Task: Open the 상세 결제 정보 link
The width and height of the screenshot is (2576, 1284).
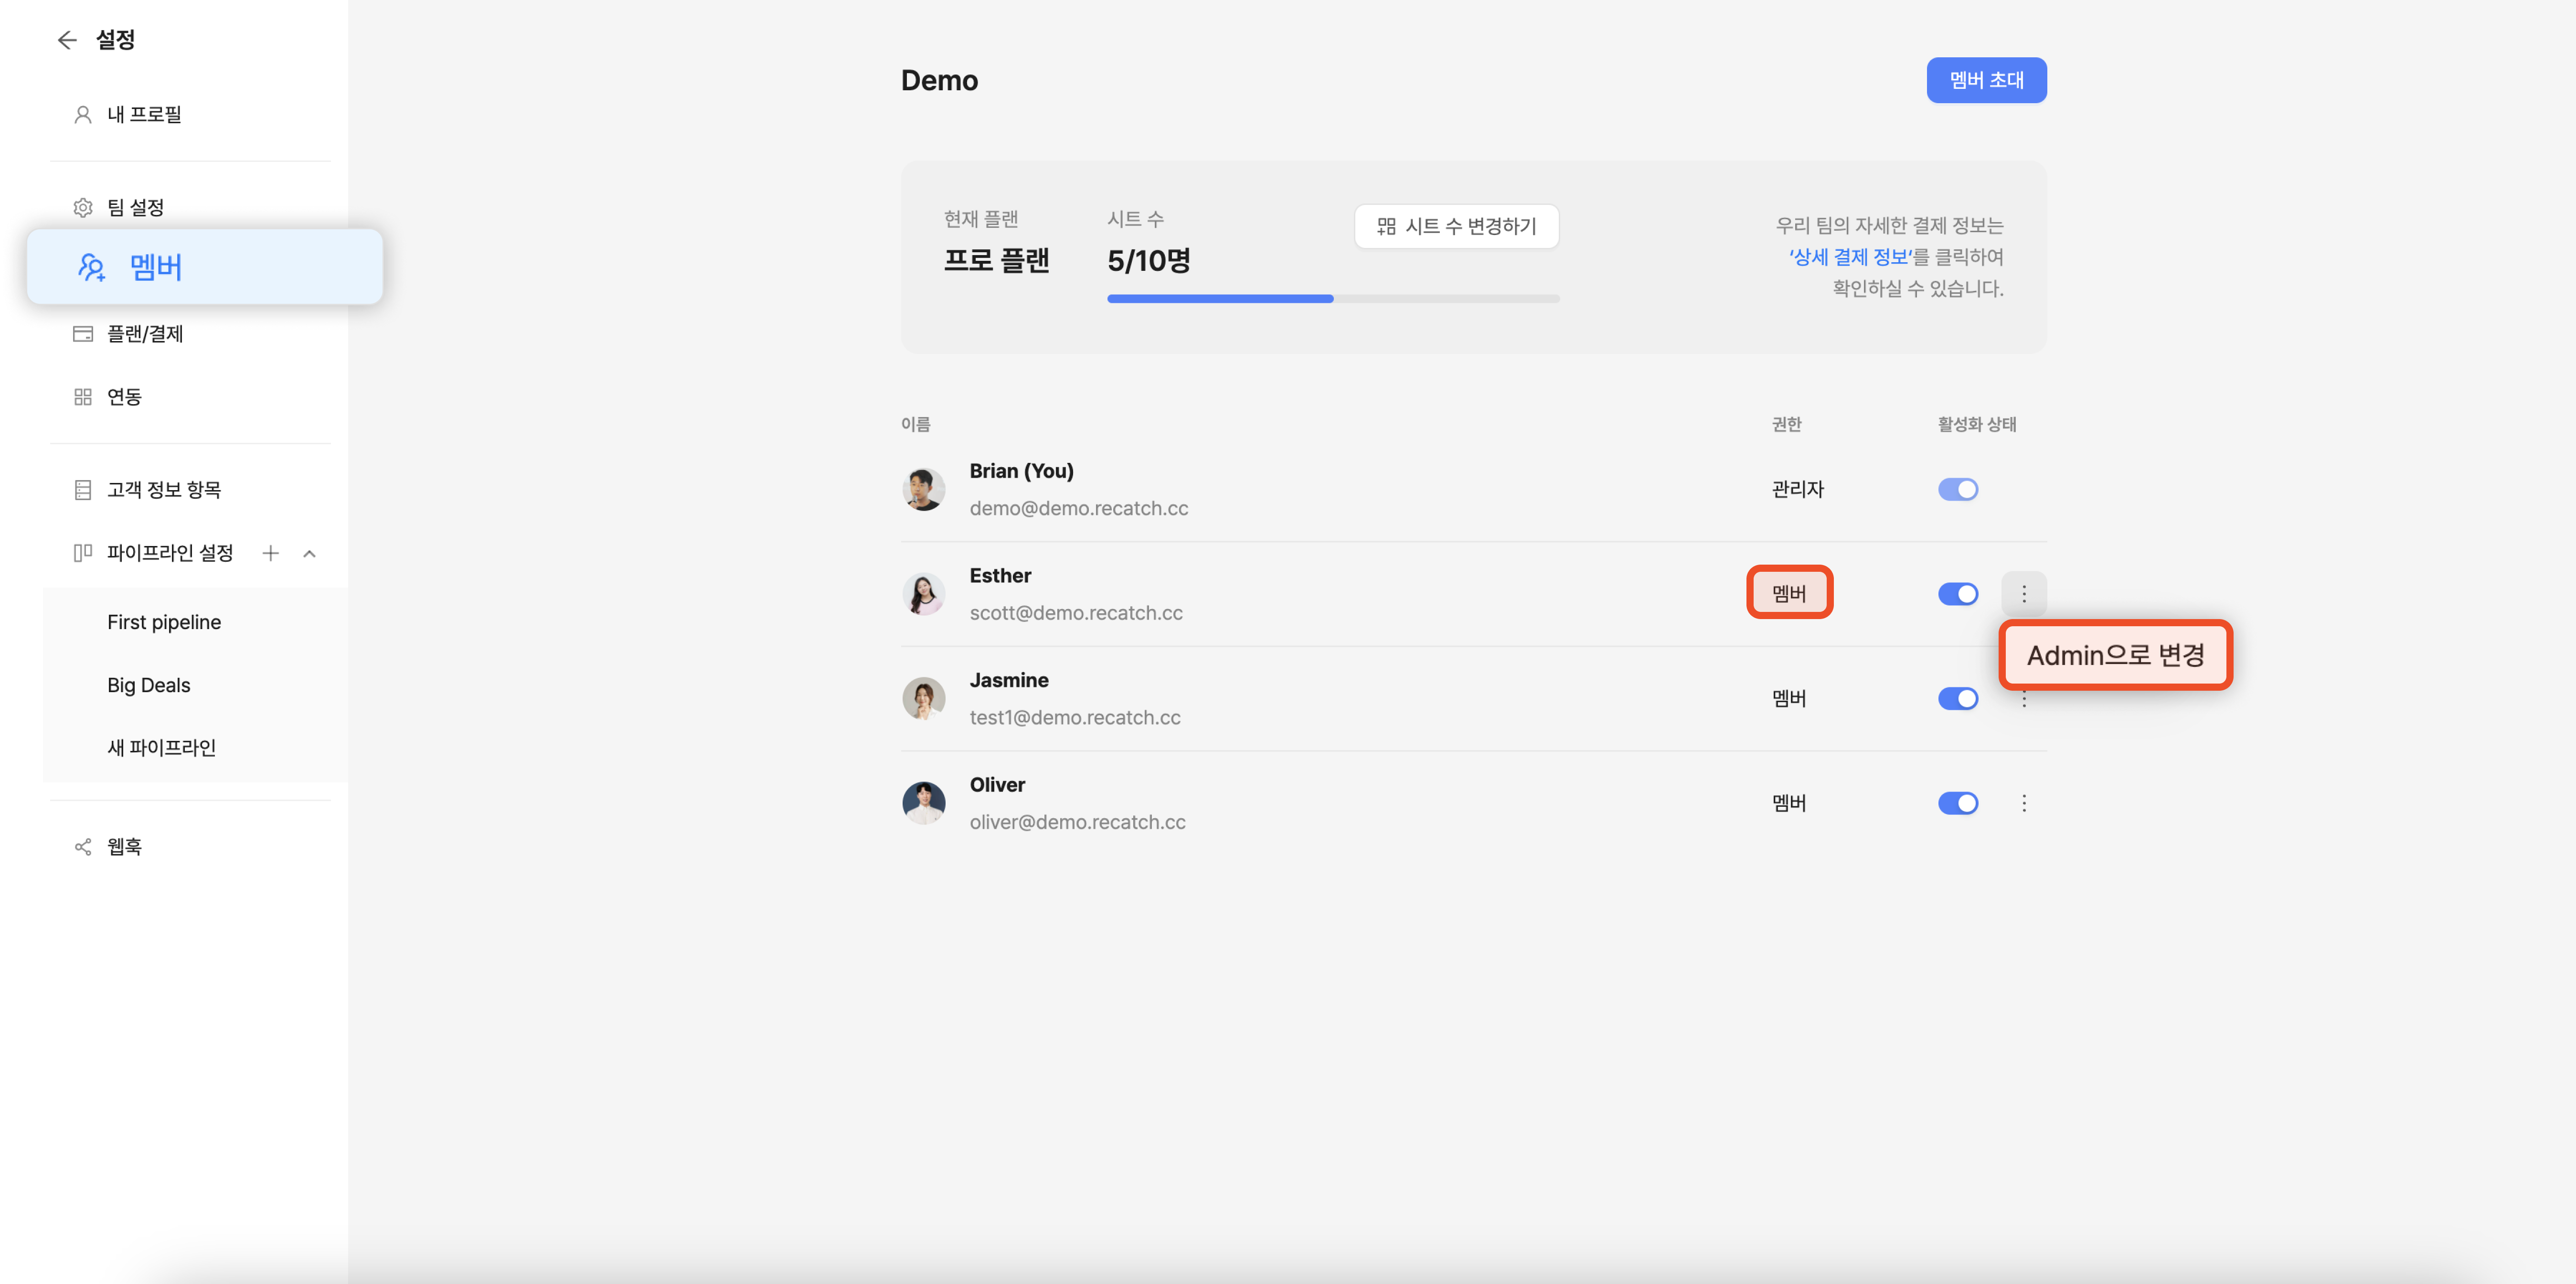Action: click(1849, 257)
